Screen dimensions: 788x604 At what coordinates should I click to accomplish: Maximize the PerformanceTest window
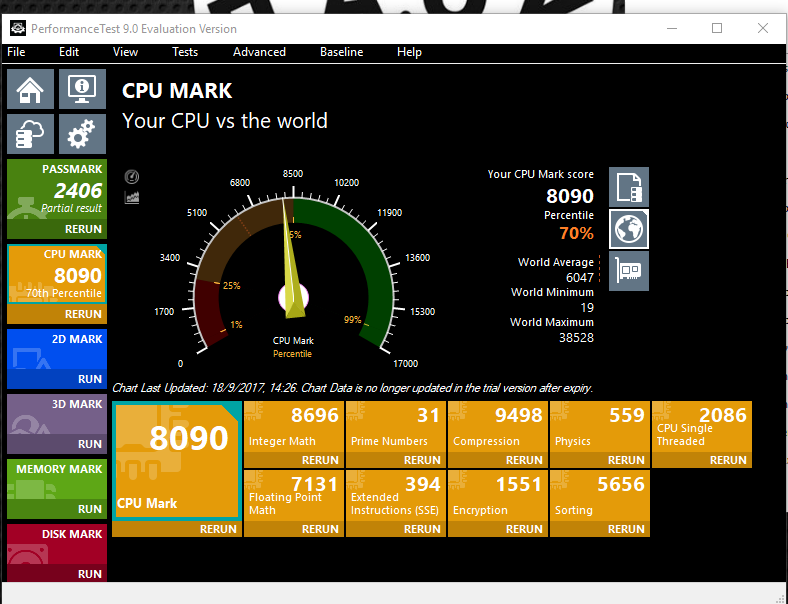point(717,28)
